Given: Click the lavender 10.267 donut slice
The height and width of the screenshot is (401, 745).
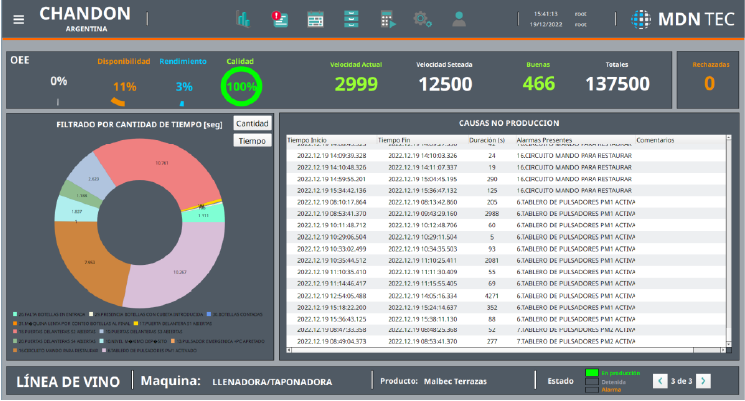Looking at the screenshot, I should (180, 272).
